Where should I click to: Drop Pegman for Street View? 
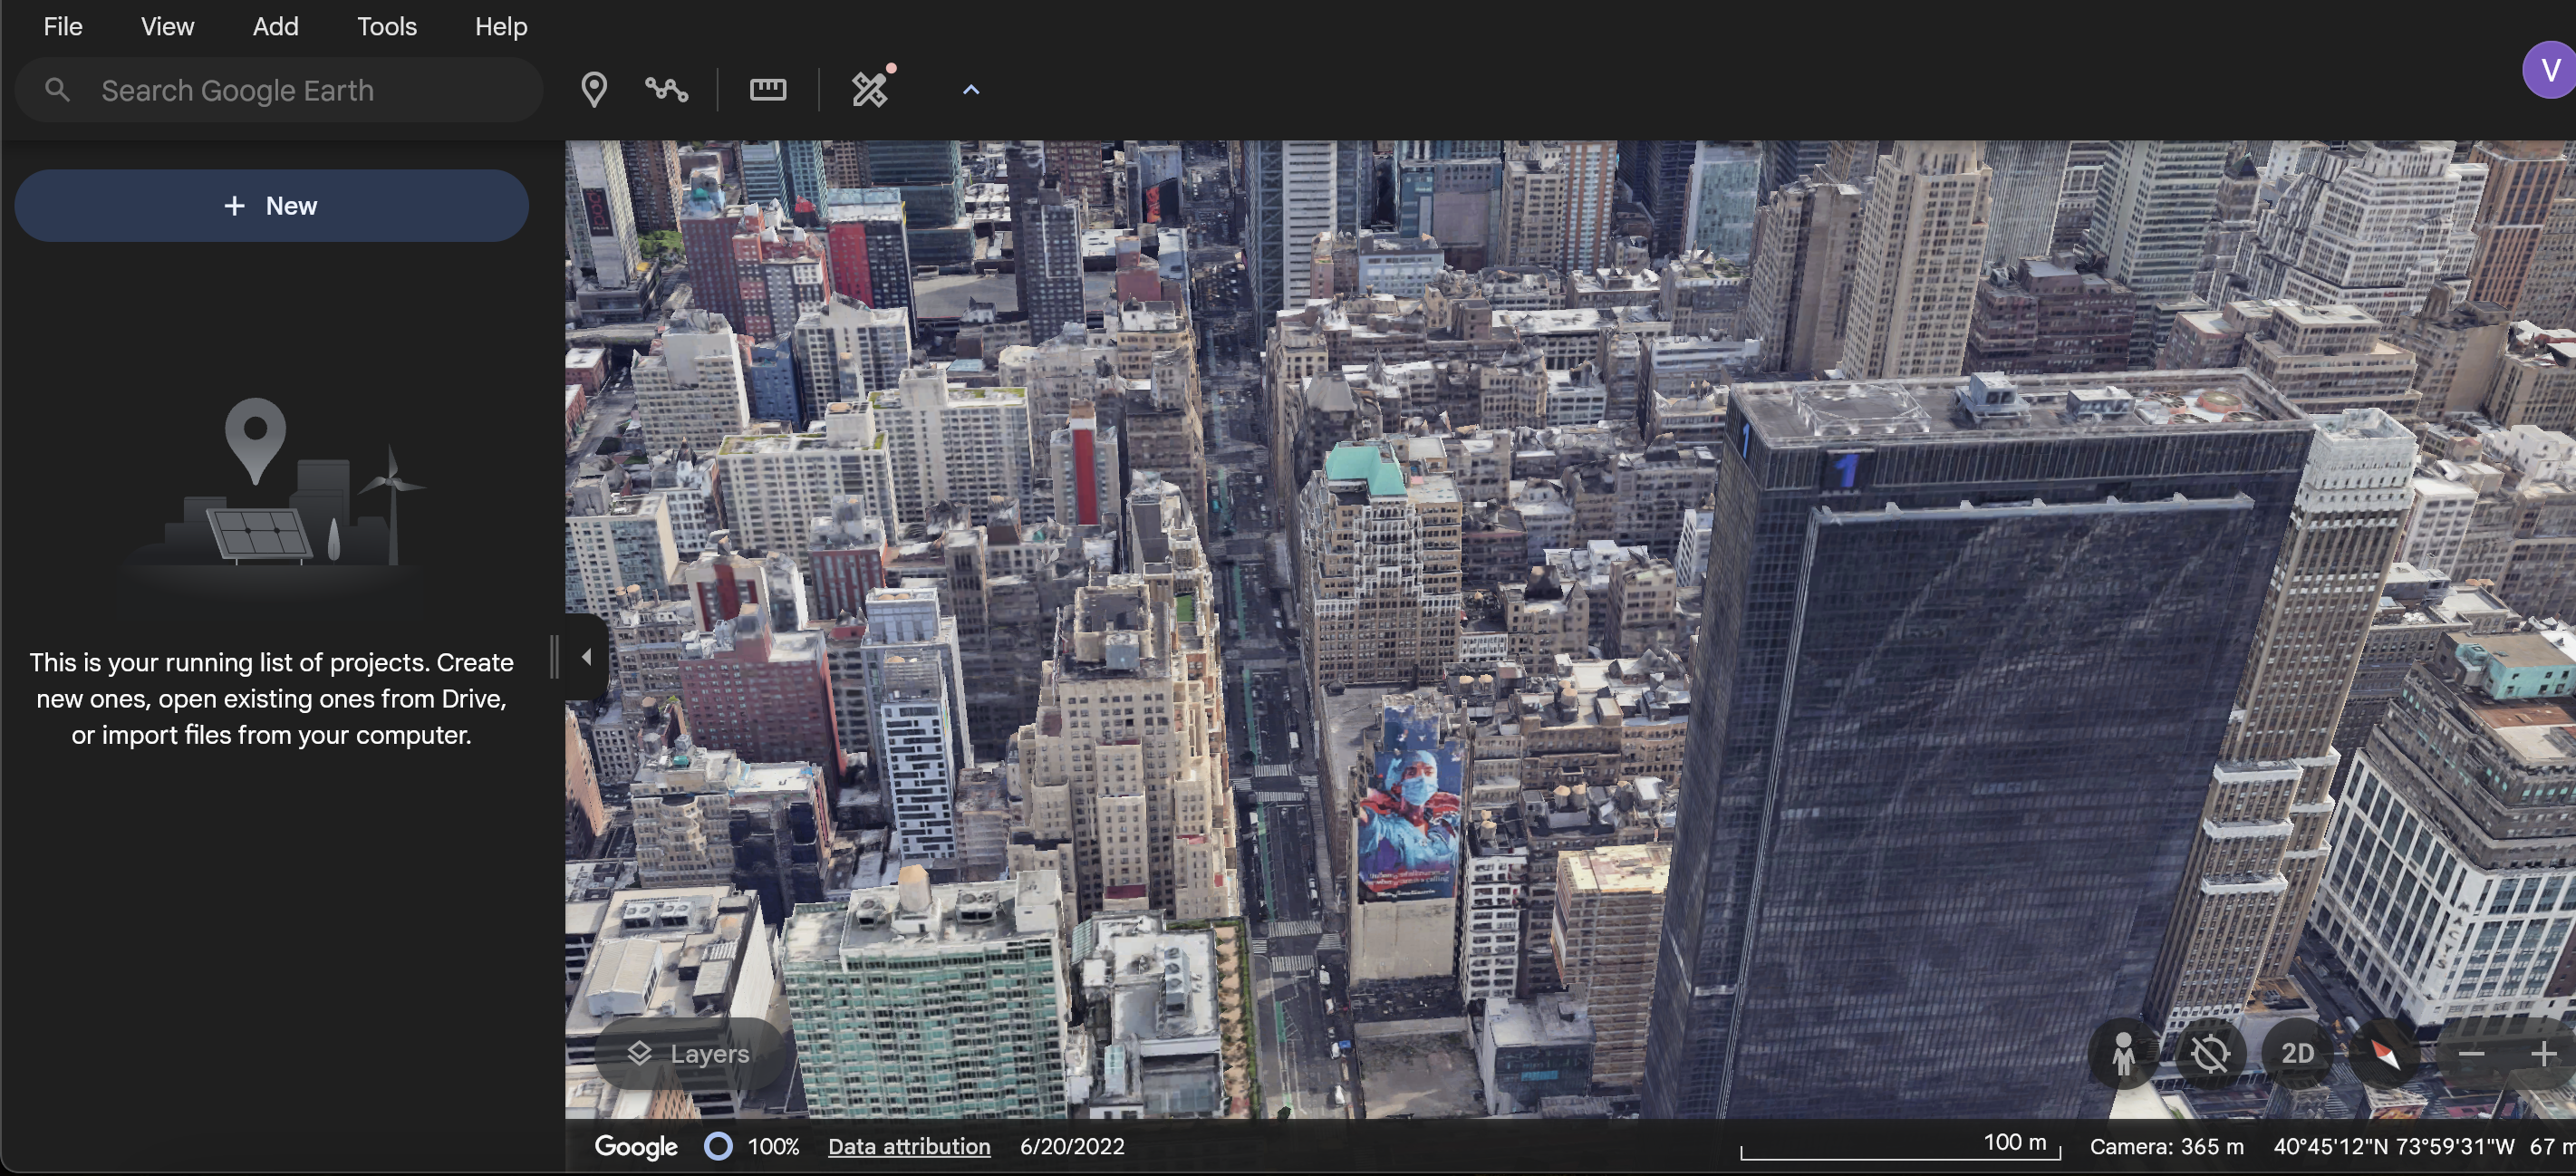coord(2123,1053)
